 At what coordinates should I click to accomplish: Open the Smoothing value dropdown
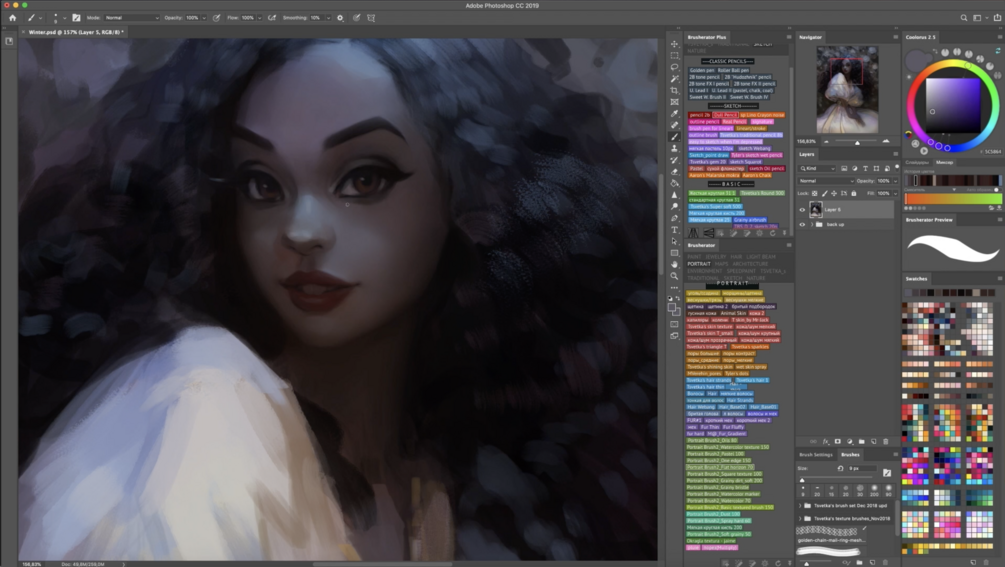click(x=328, y=18)
